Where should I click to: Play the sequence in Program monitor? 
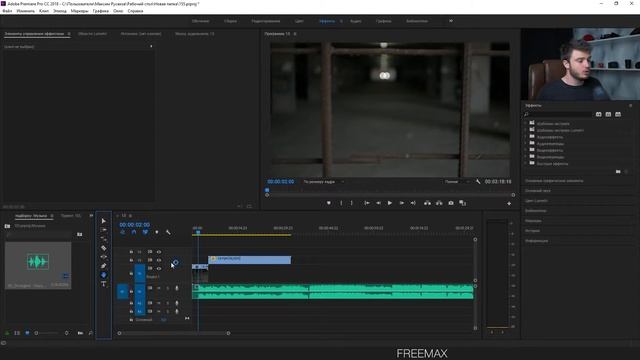pyautogui.click(x=390, y=203)
